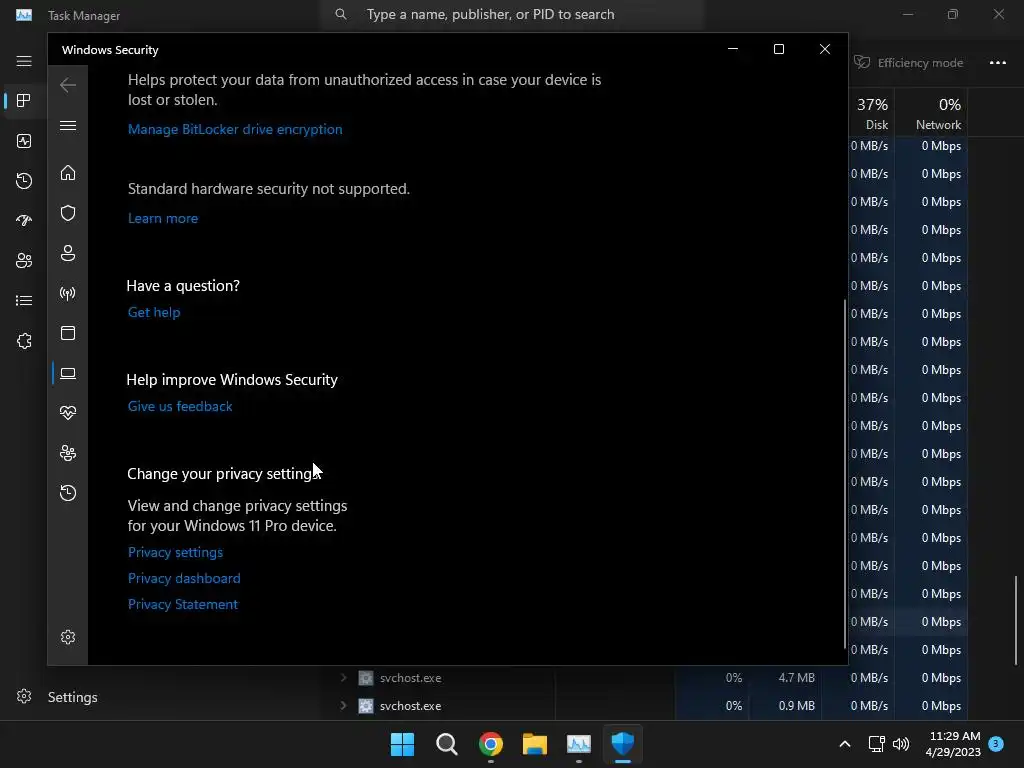Open Task Manager Details page icon

pos(24,300)
